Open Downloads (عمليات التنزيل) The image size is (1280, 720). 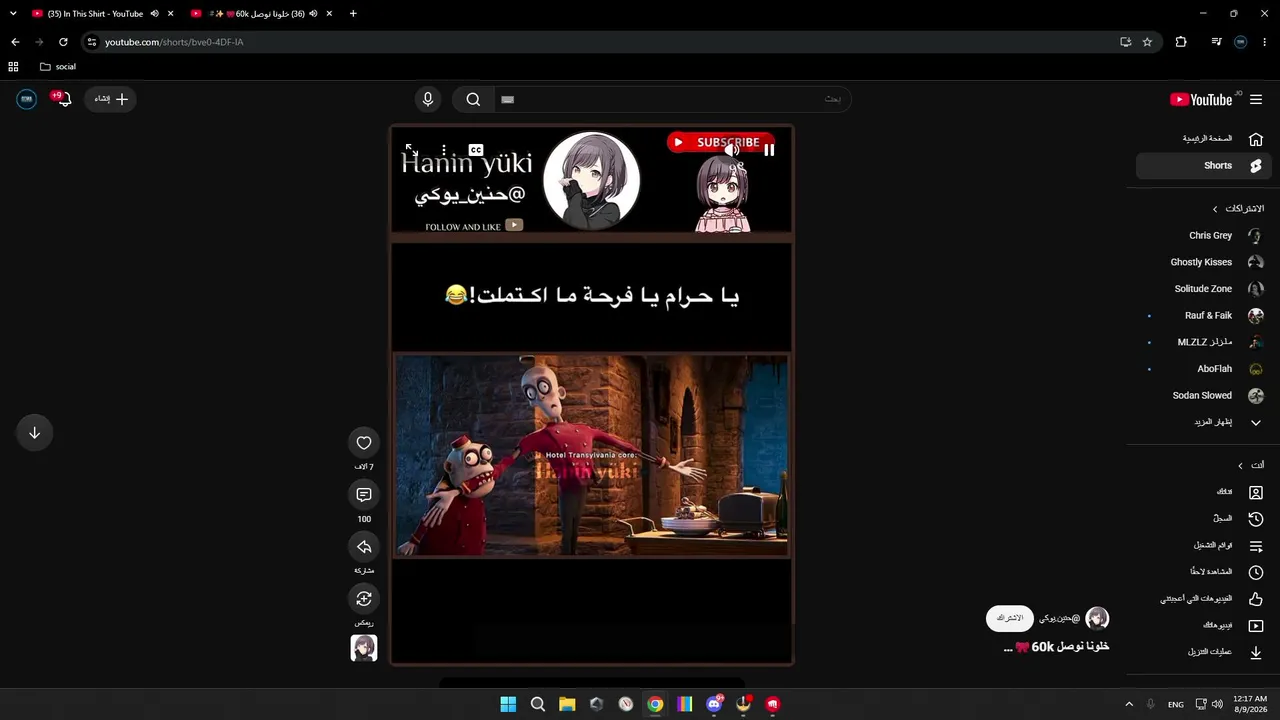click(x=1203, y=652)
